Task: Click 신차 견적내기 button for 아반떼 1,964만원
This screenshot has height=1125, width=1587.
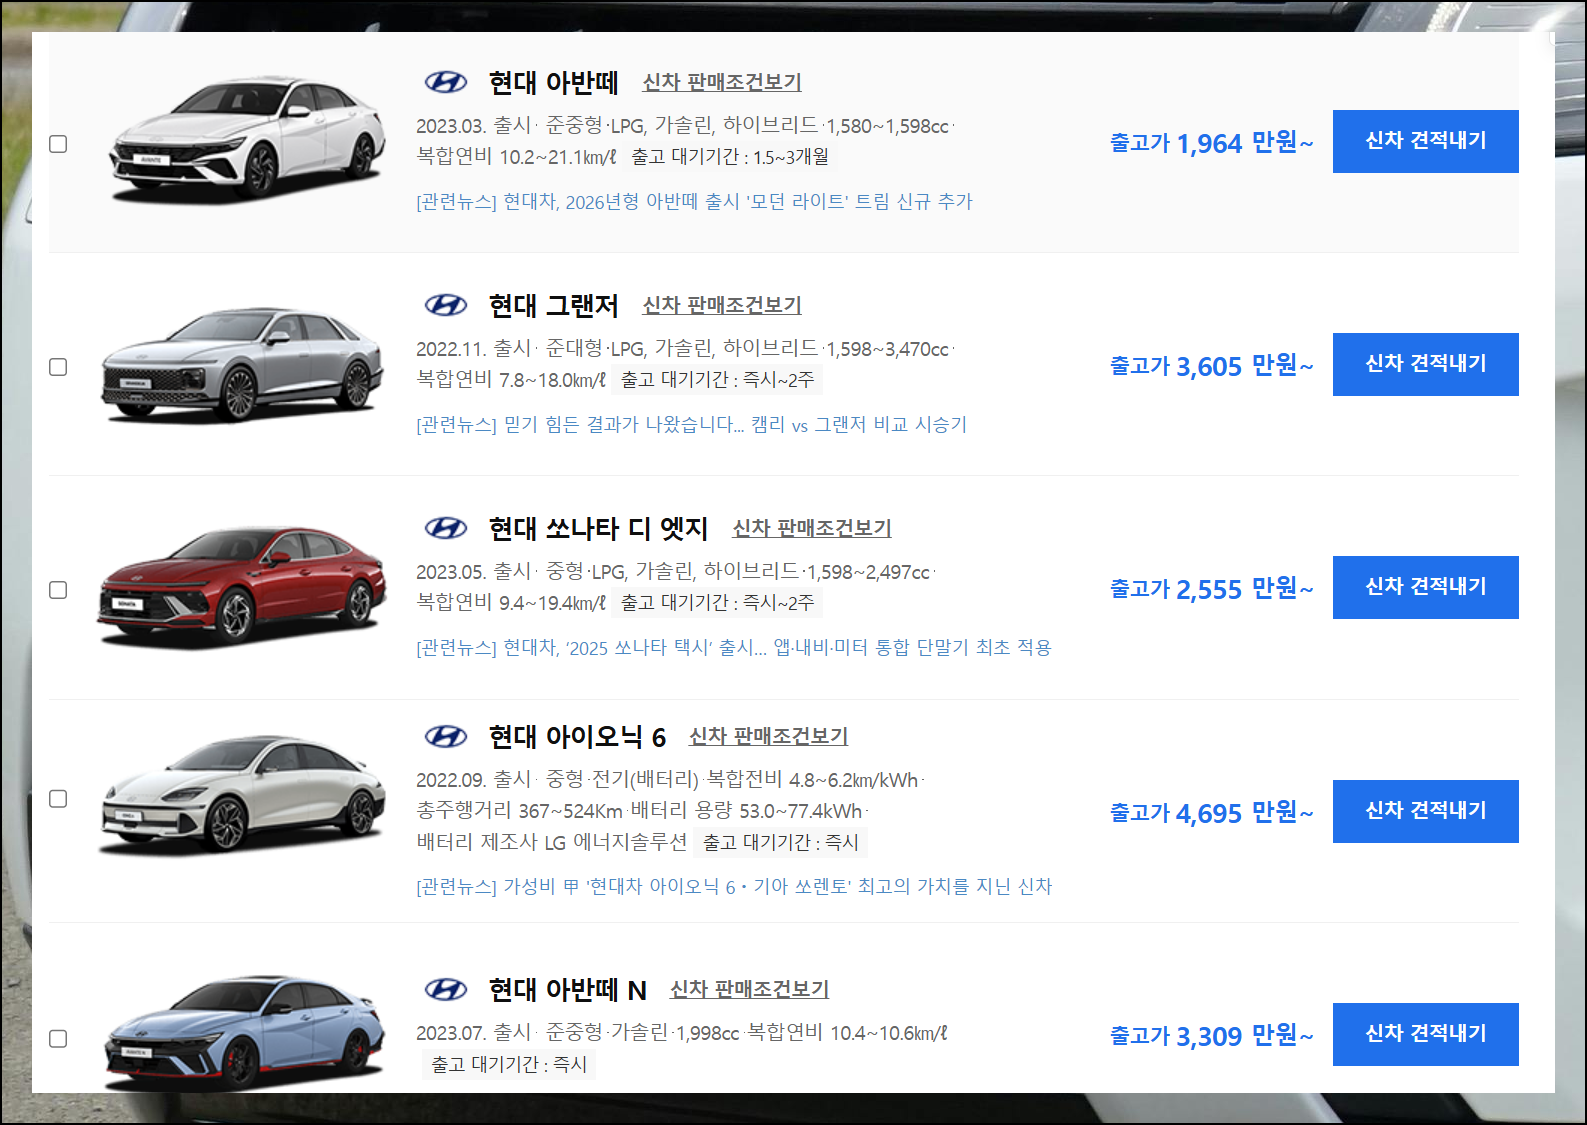Action: (x=1426, y=141)
